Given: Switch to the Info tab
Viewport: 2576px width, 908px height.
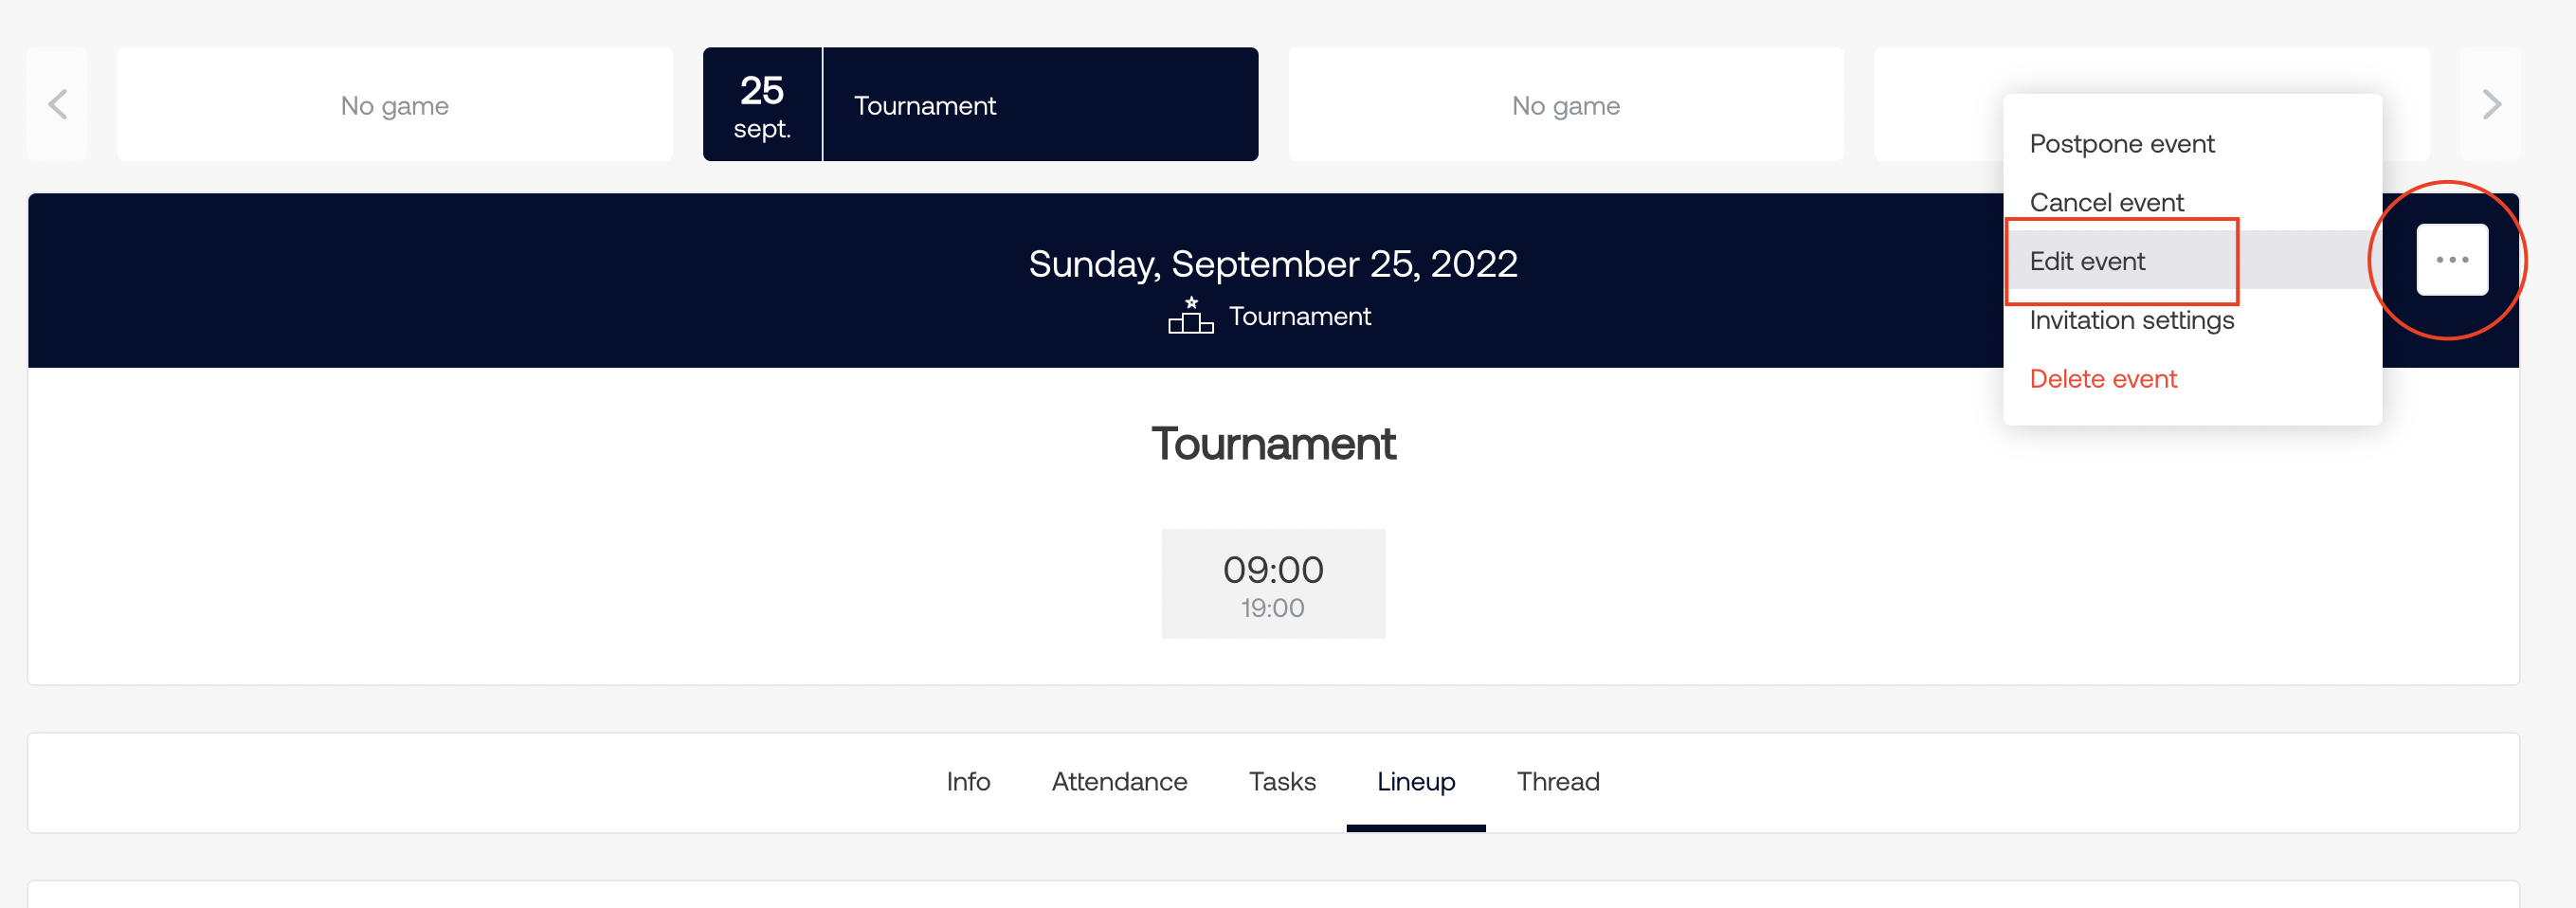Looking at the screenshot, I should (968, 782).
